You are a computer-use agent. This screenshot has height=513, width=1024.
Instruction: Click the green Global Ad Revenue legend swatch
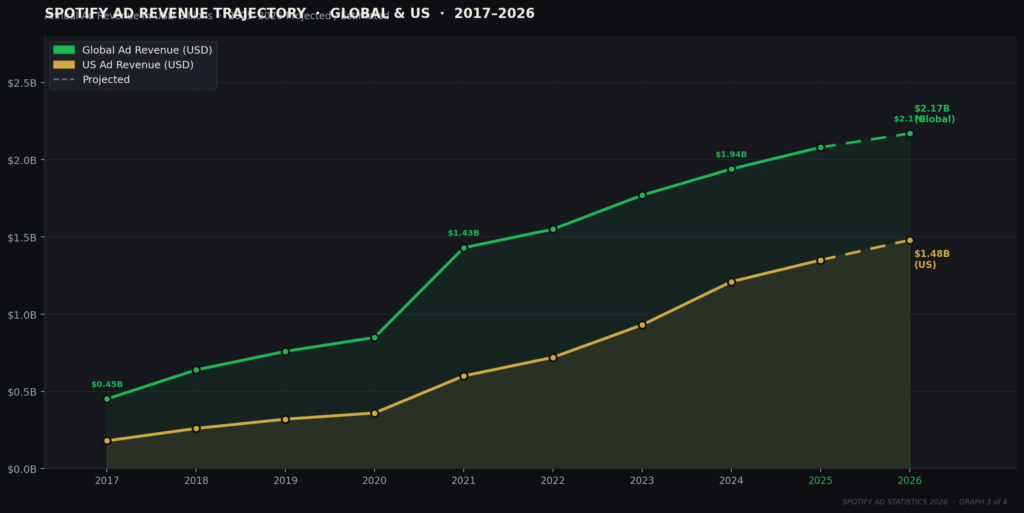click(x=64, y=50)
